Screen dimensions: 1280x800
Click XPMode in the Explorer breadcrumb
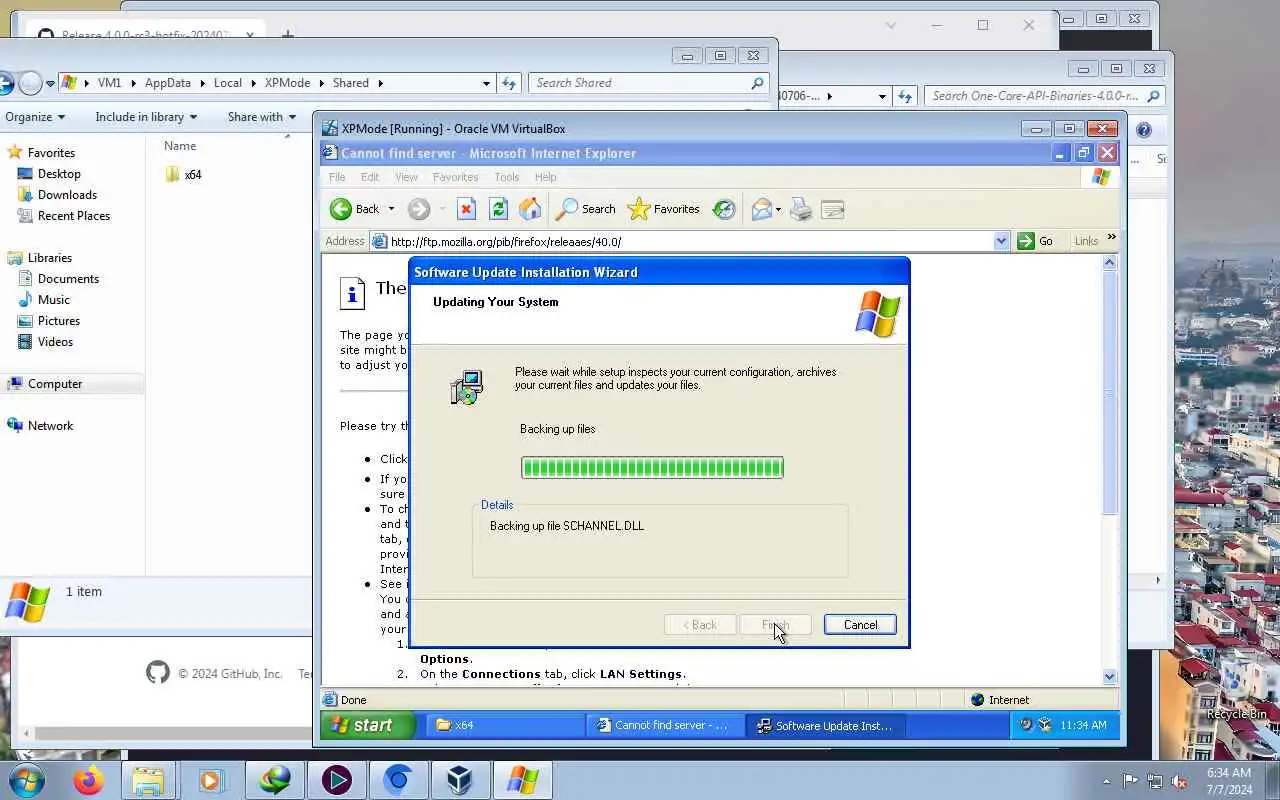pos(288,83)
